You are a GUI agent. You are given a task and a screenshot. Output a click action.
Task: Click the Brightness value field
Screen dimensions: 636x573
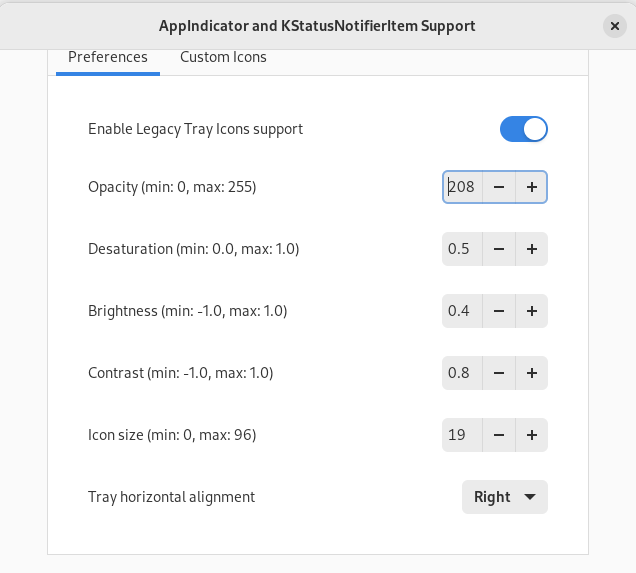pyautogui.click(x=462, y=311)
